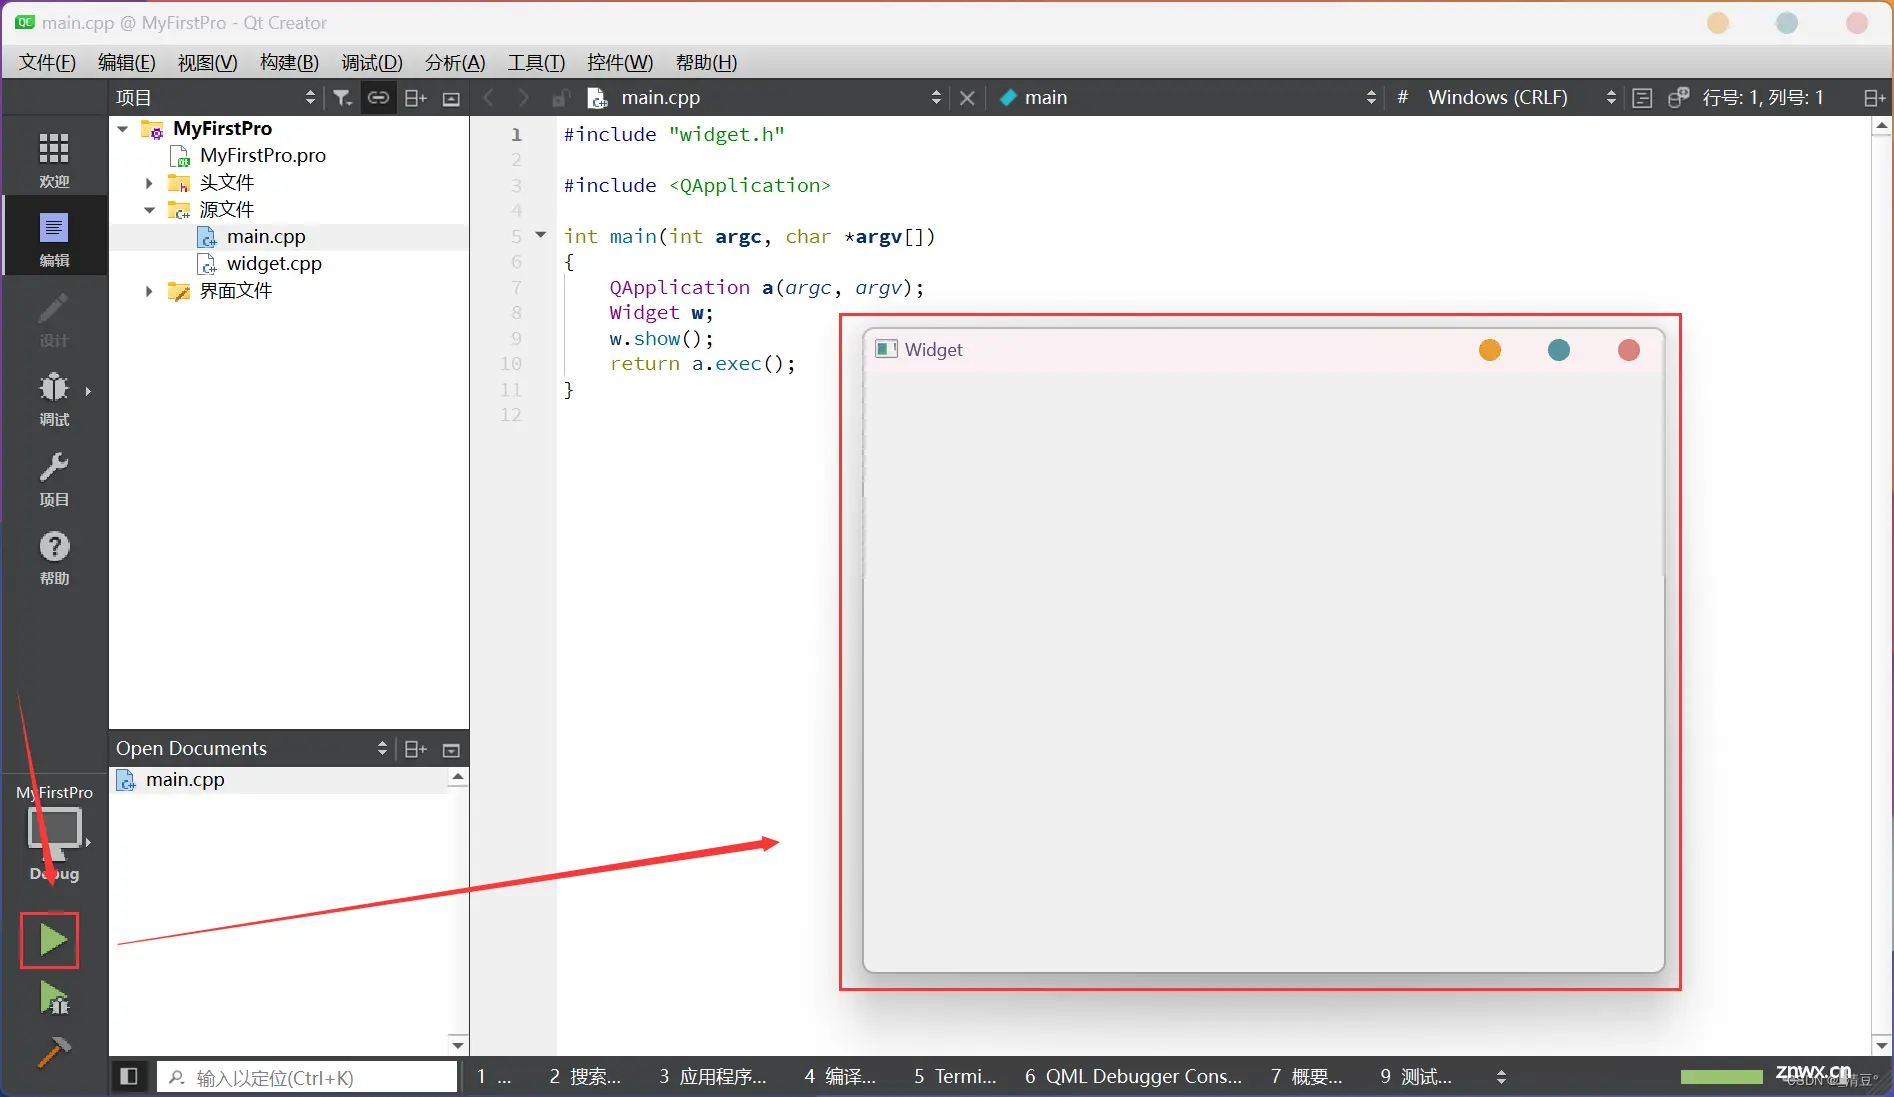Open the 分析(A) menu
The image size is (1894, 1097).
pyautogui.click(x=455, y=63)
